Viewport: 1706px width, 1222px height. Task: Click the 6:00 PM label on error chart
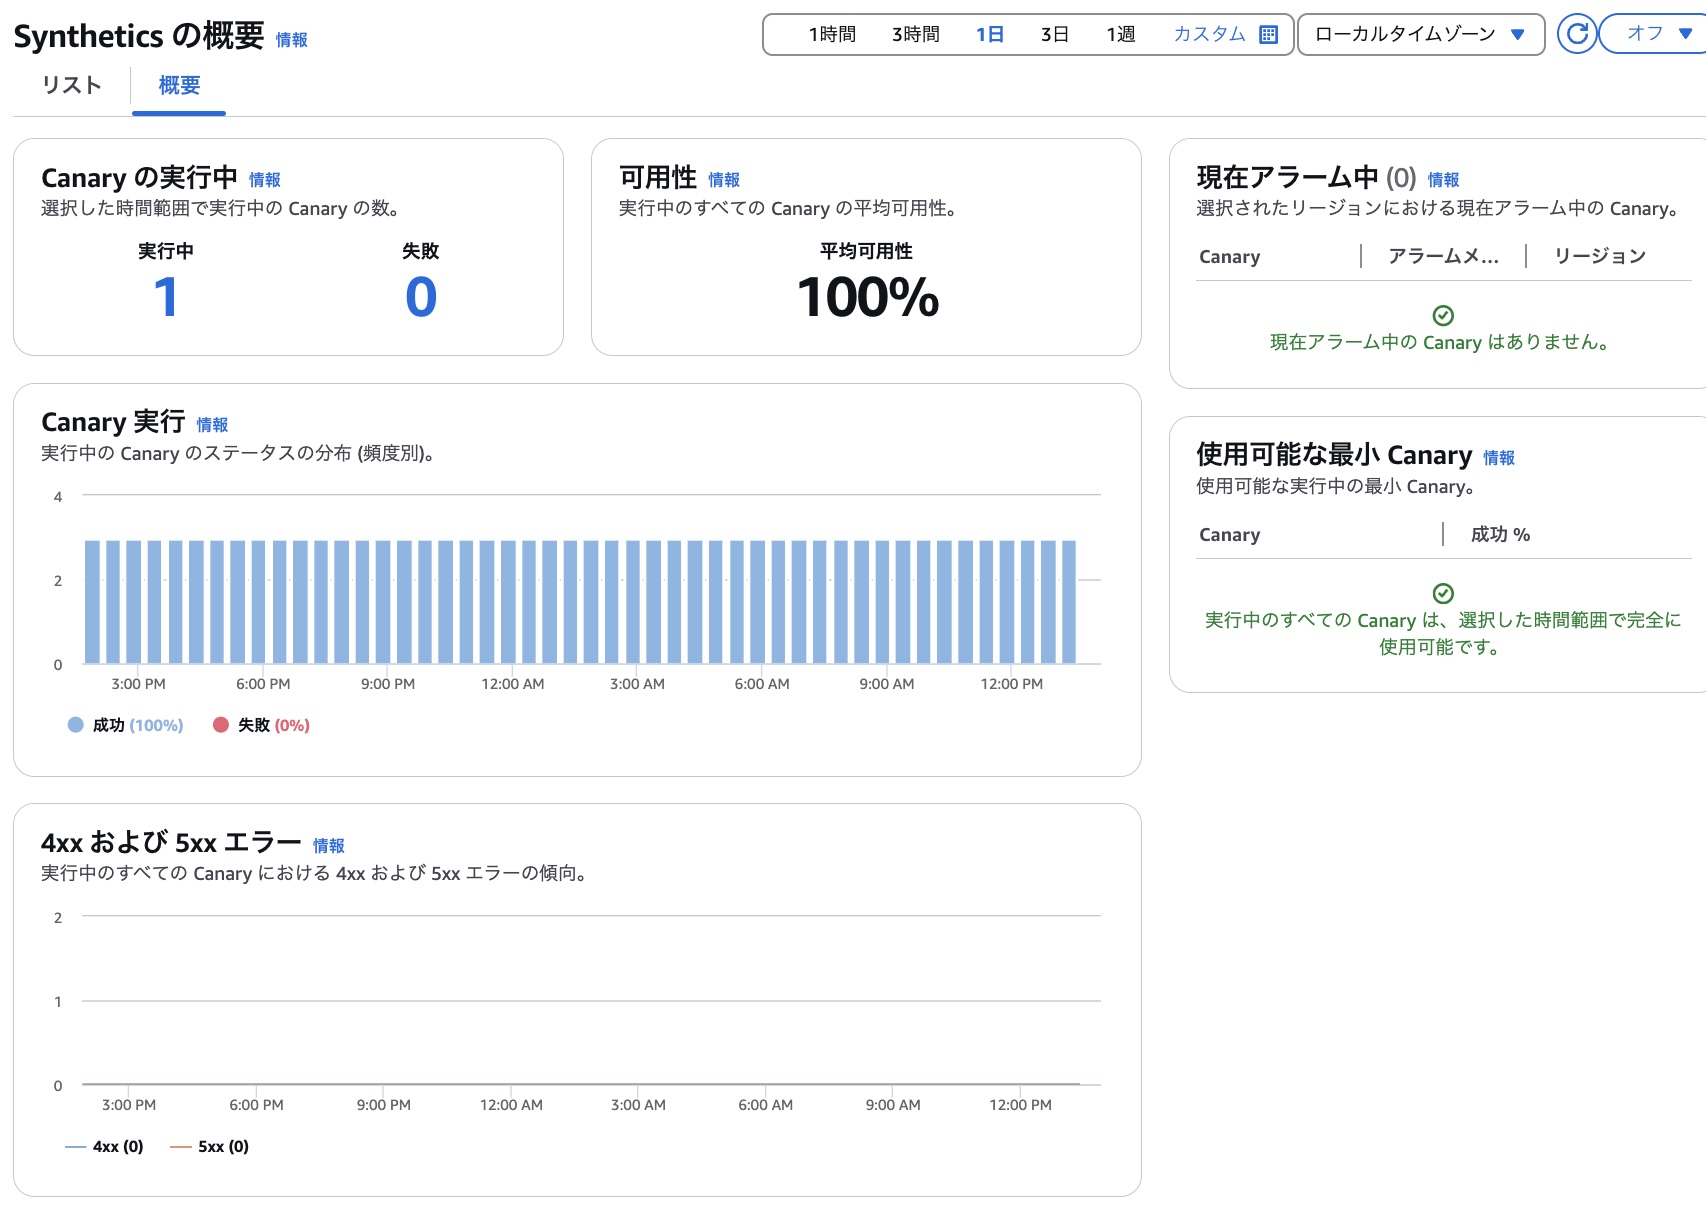pos(256,1105)
